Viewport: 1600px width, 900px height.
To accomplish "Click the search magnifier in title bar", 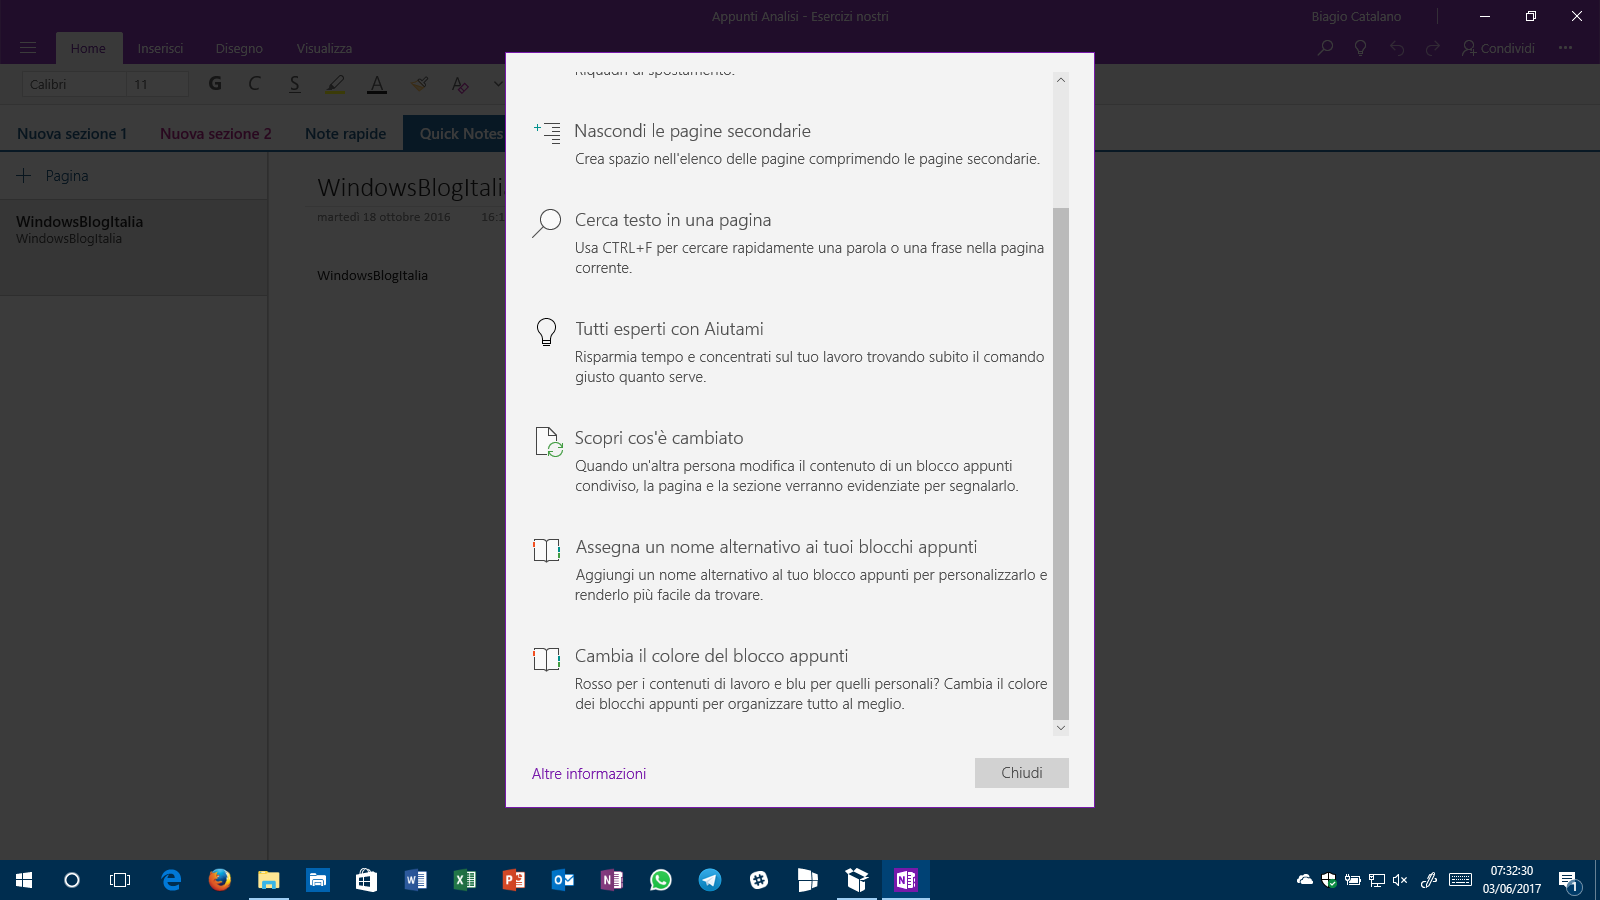I will point(1325,48).
